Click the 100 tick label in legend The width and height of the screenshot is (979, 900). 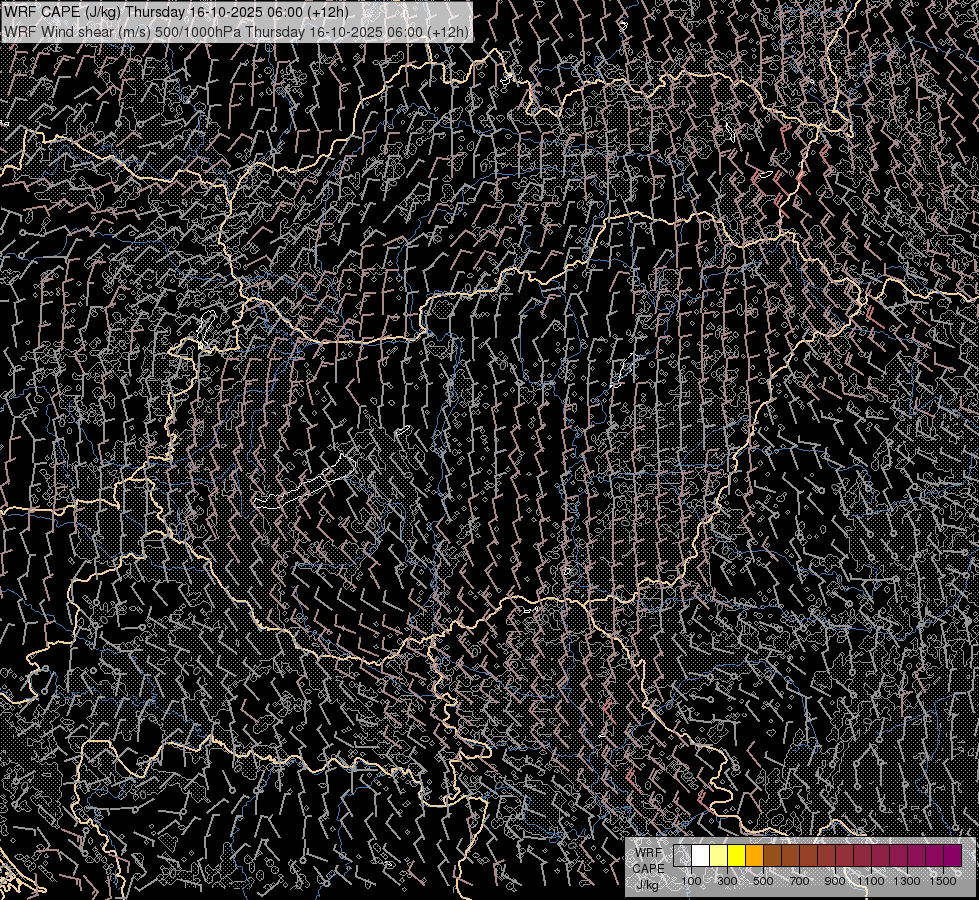691,881
